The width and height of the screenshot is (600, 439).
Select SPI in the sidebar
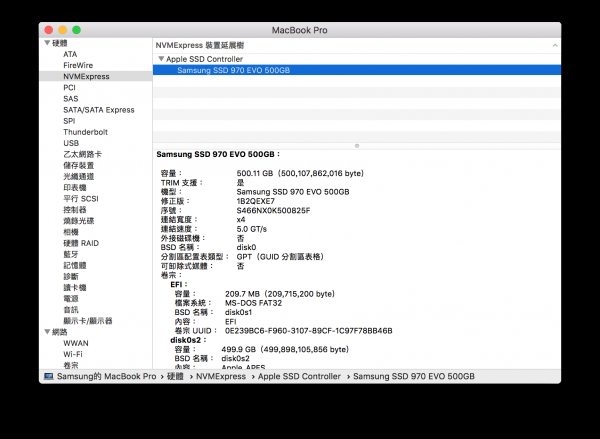[x=69, y=121]
